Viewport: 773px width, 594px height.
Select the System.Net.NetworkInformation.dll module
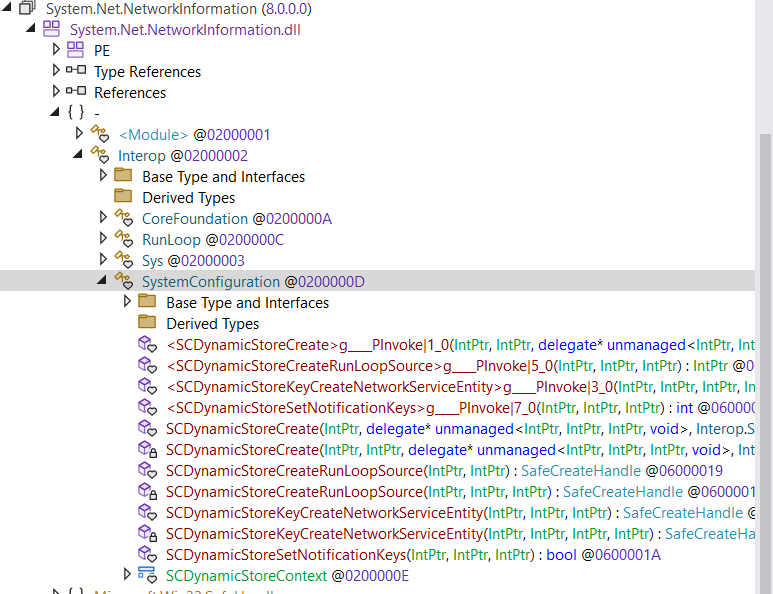(x=184, y=29)
